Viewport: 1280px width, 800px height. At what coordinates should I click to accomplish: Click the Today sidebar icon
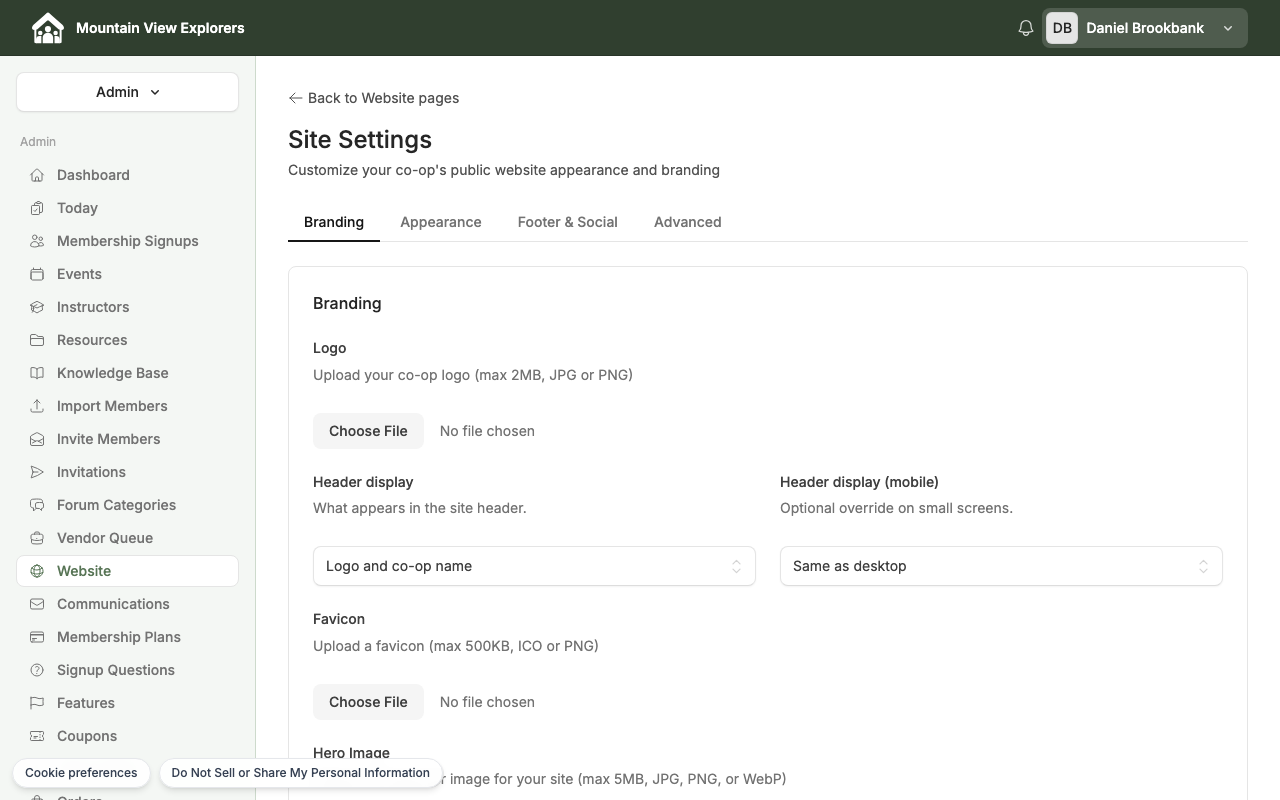coord(37,208)
